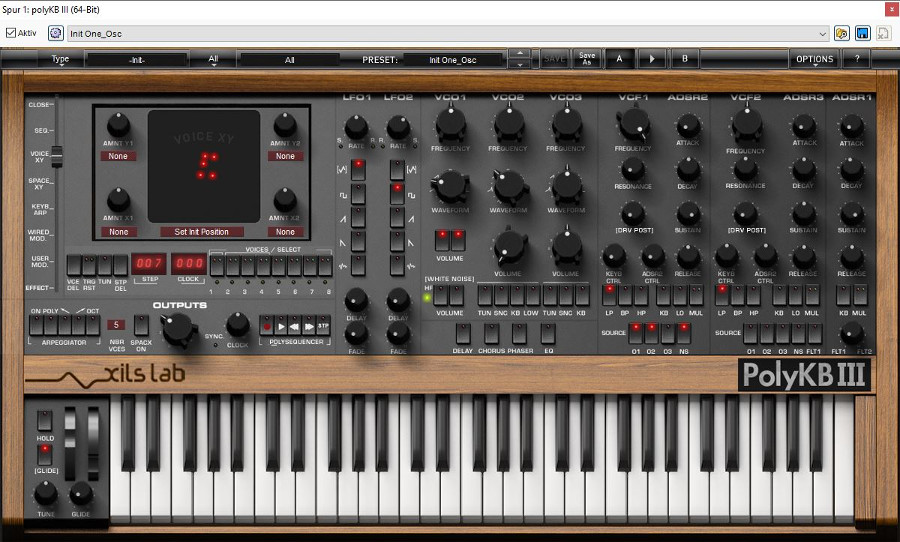
Task: Open the PRESET name field Init One_Osc
Action: coord(453,60)
